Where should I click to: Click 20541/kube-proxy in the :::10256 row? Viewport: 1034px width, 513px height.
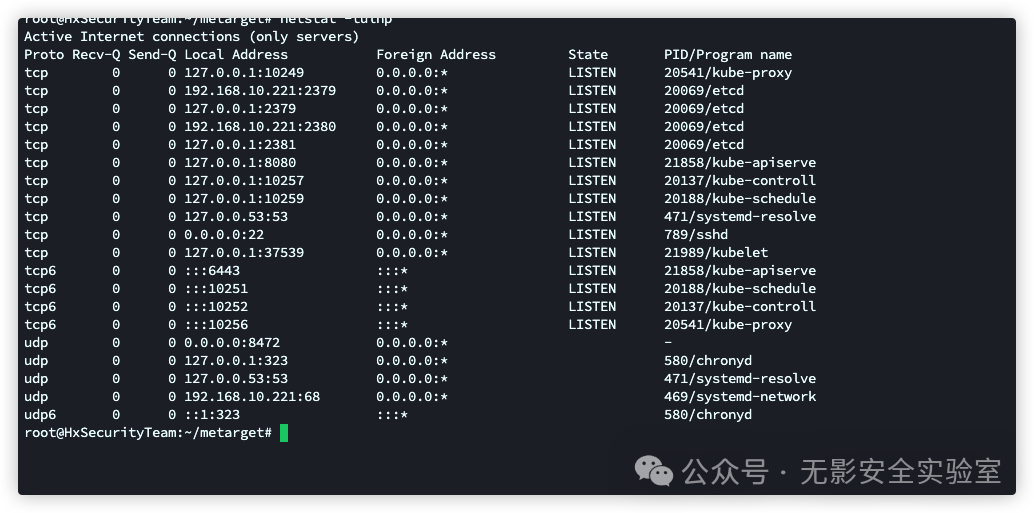point(728,325)
